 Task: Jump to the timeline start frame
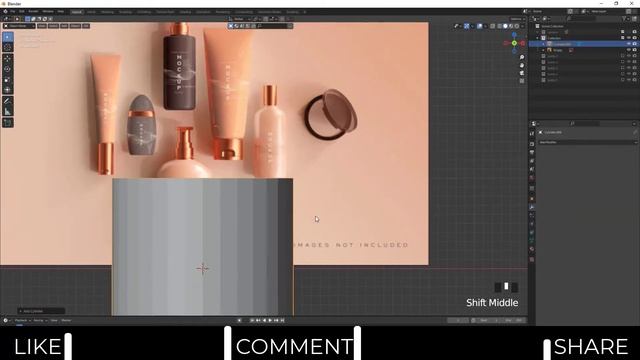tap(252, 320)
